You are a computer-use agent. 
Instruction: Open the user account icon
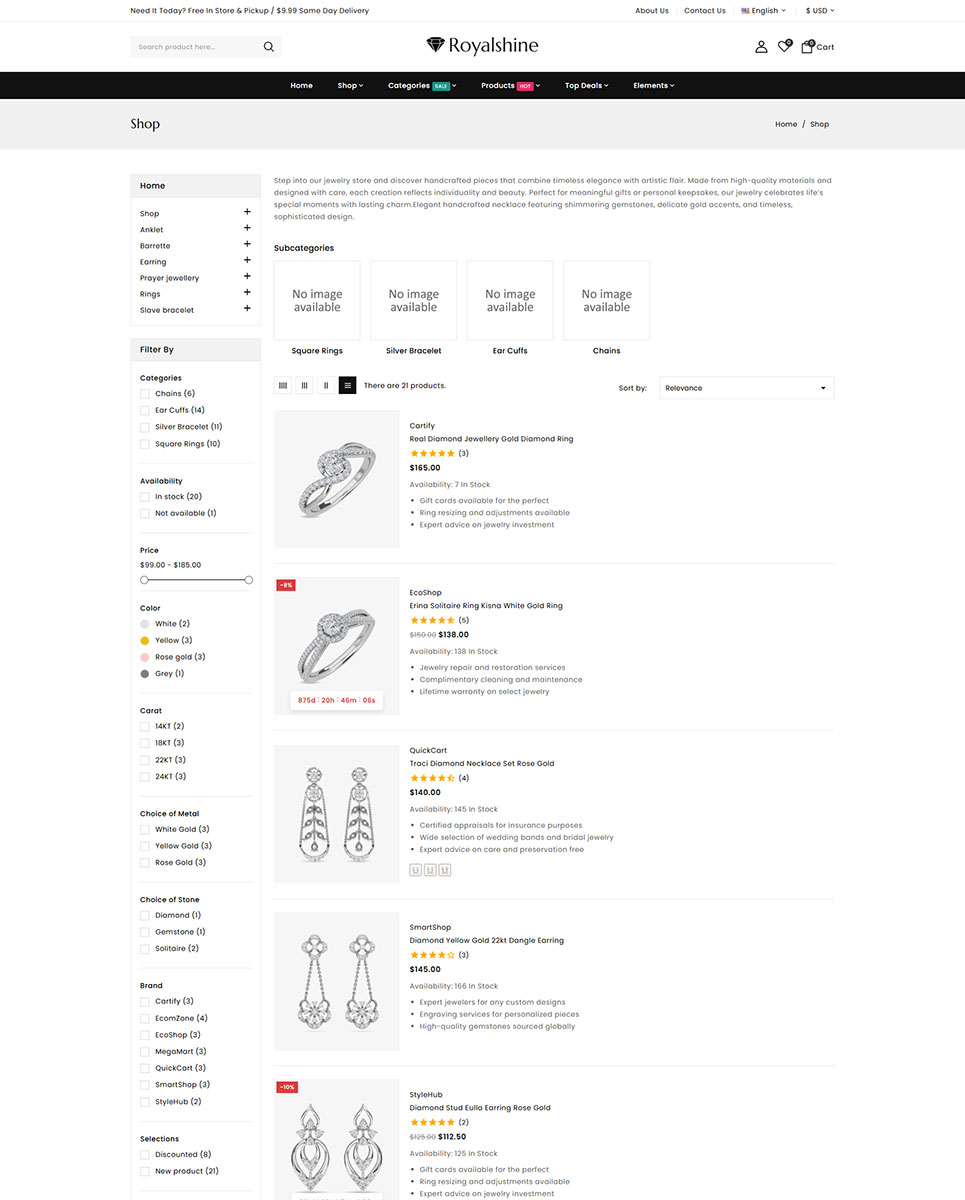click(761, 47)
